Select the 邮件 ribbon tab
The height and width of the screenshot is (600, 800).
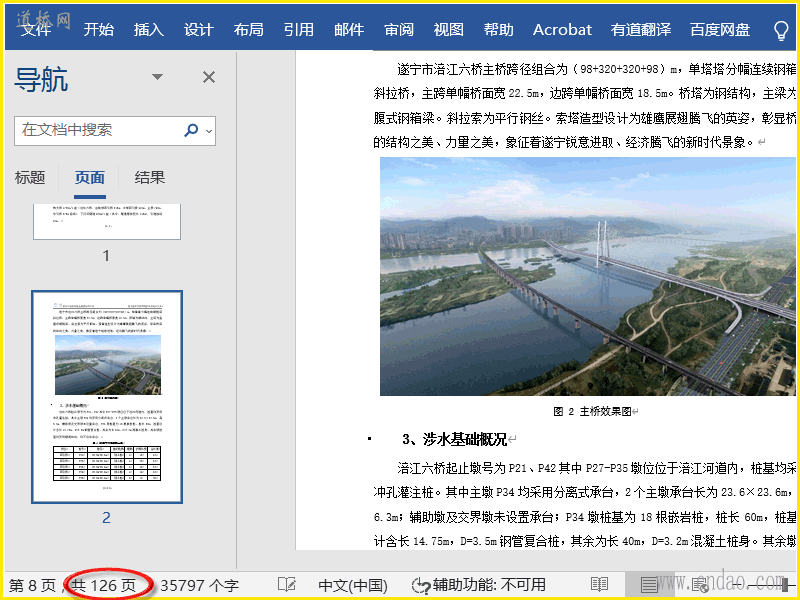[x=349, y=29]
